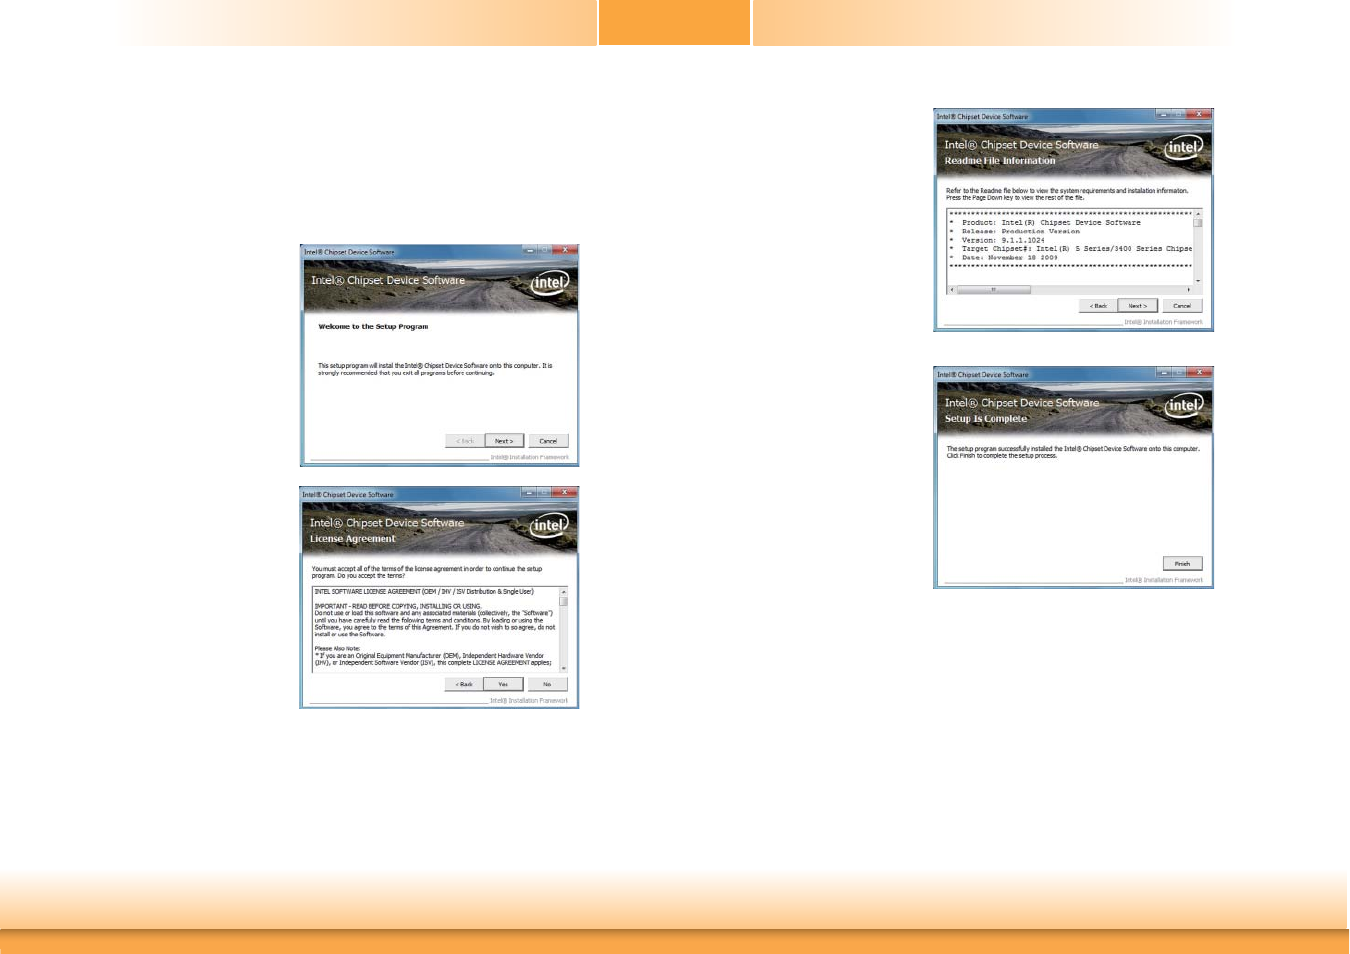This screenshot has width=1350, height=954.
Task: Click Cancel in the Welcome setup window
Action: (x=548, y=441)
